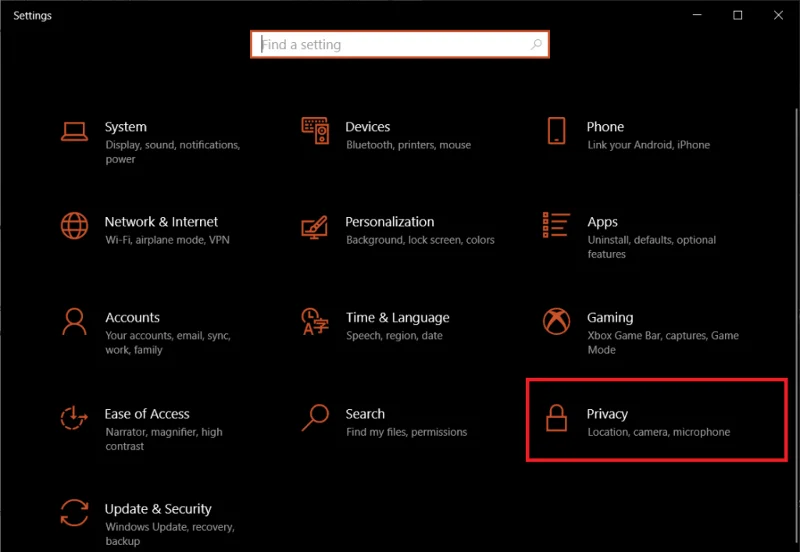
Task: Close the Settings window
Action: [x=778, y=15]
